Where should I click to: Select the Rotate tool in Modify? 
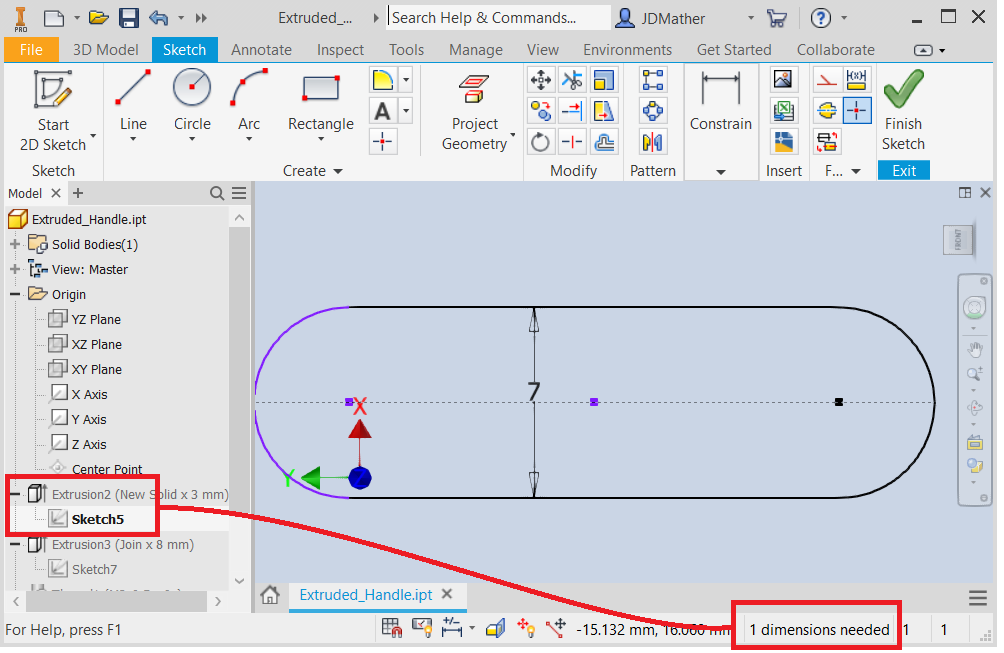pyautogui.click(x=541, y=141)
